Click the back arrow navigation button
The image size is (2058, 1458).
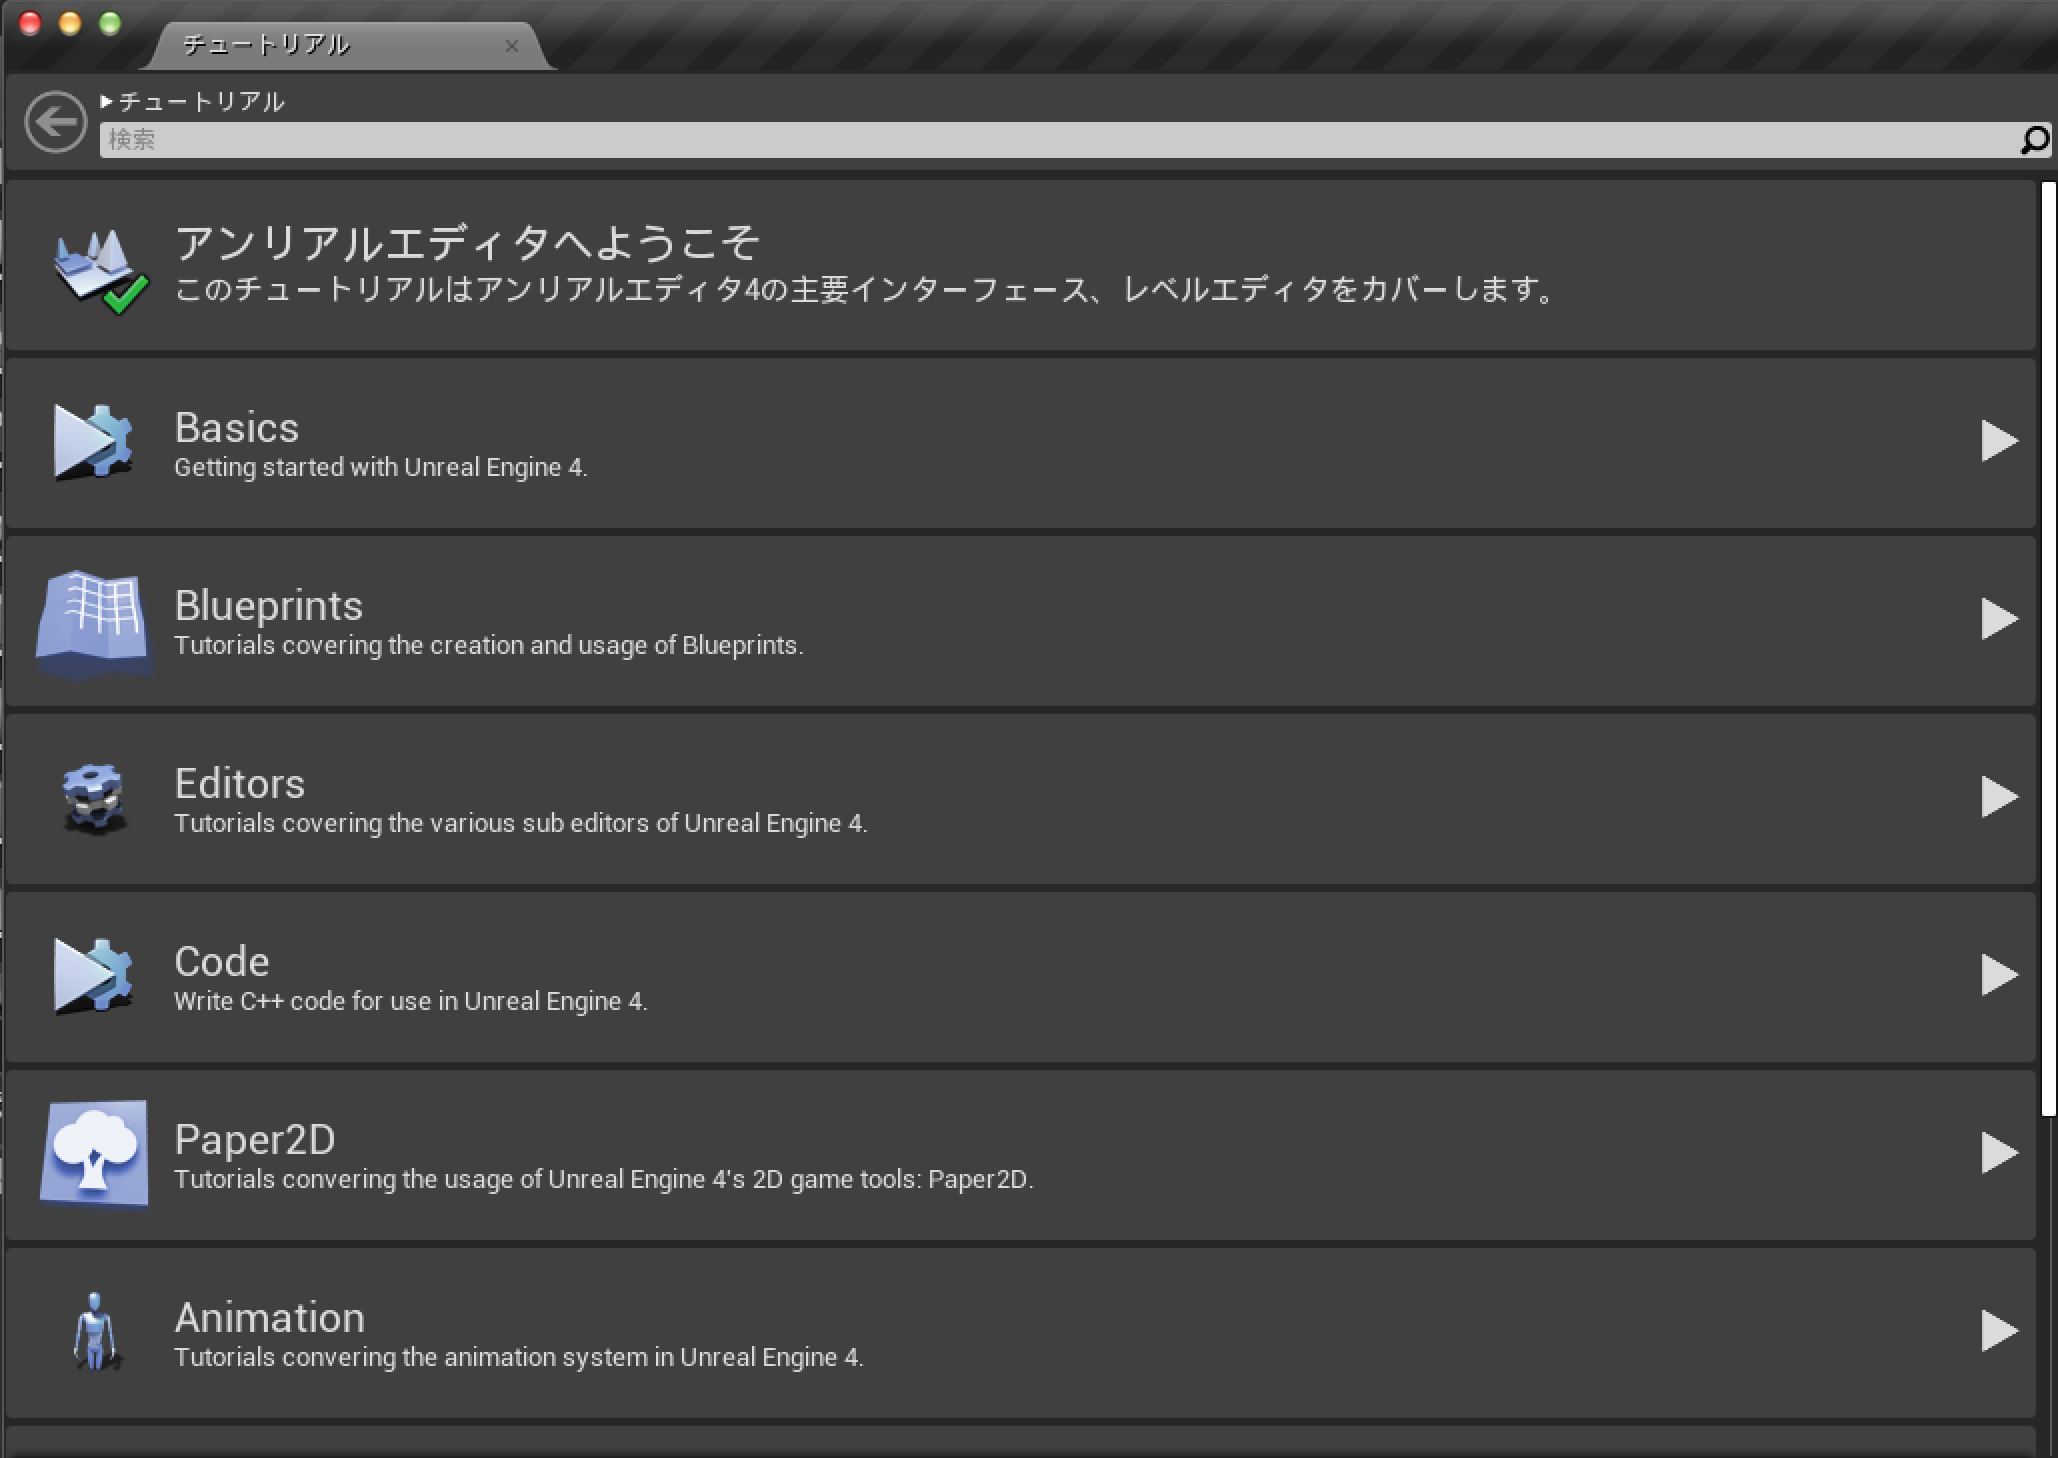[56, 122]
